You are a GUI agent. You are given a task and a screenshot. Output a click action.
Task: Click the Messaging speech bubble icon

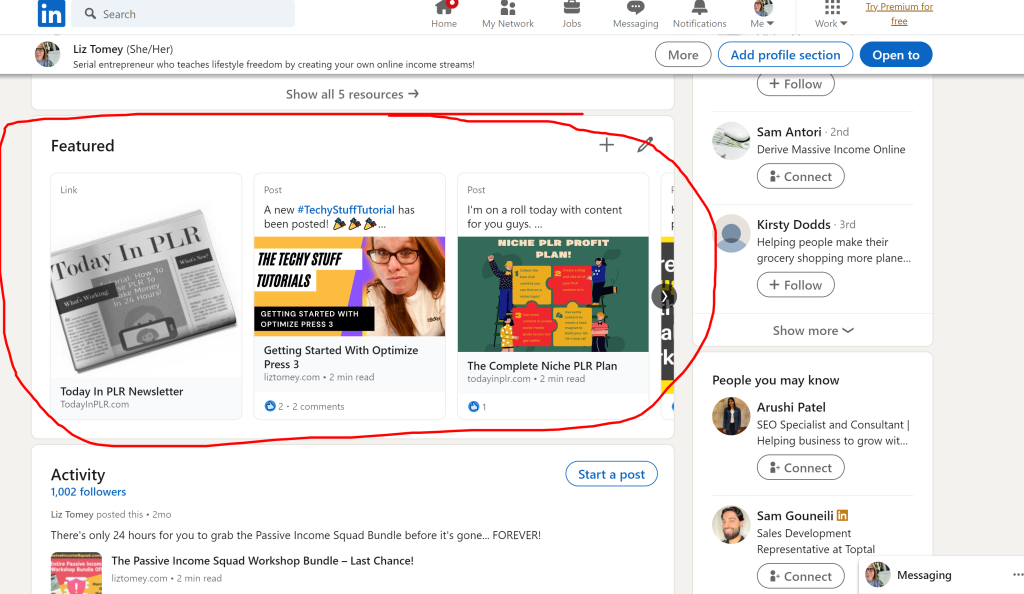pyautogui.click(x=635, y=7)
